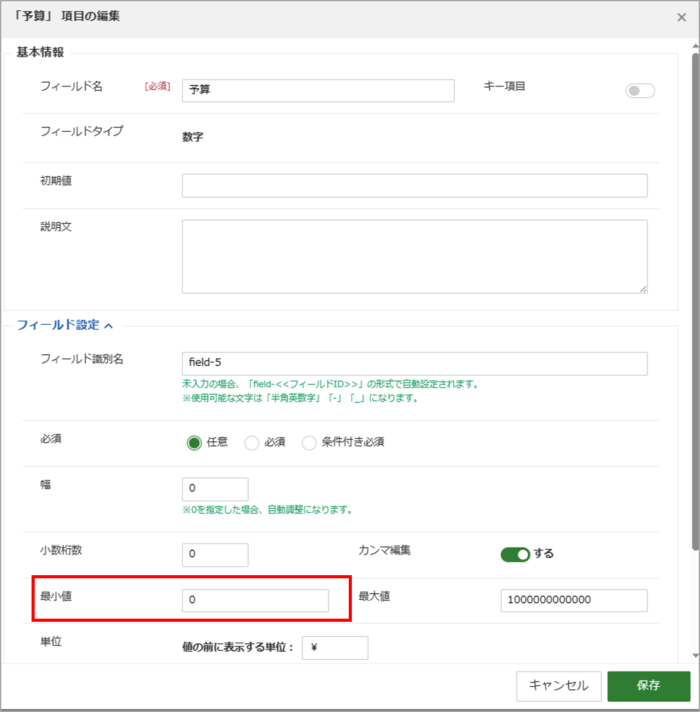Focus the 小数桁数 input box
700x712 pixels.
(215, 554)
